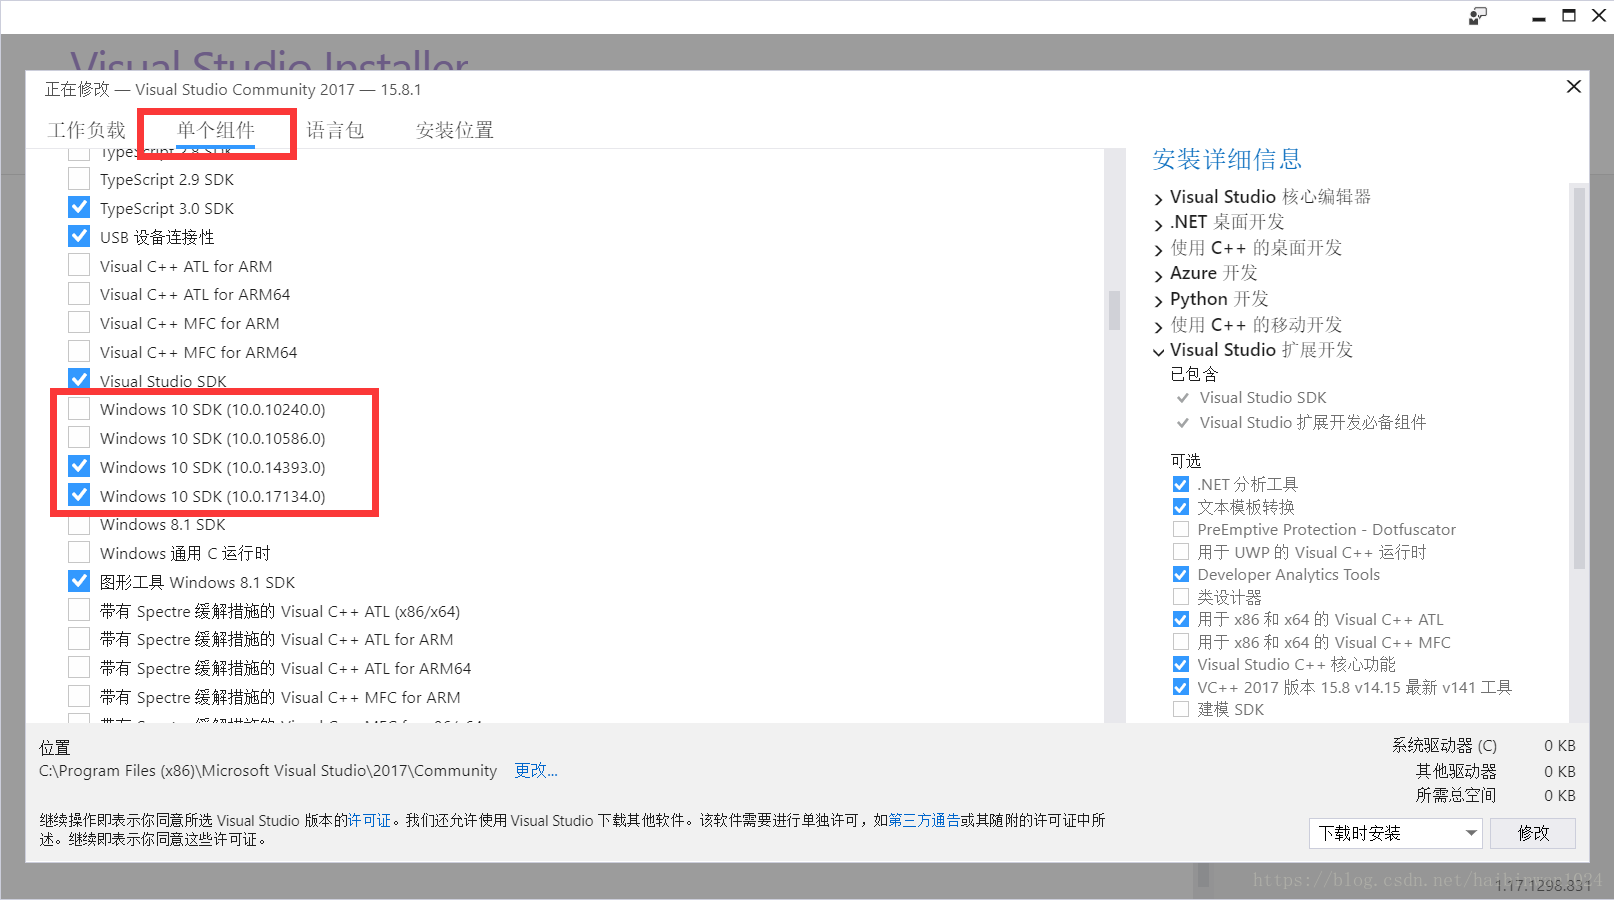This screenshot has height=900, width=1614.
Task: Enable the TypeScript 2.9 SDK component
Action: click(79, 178)
